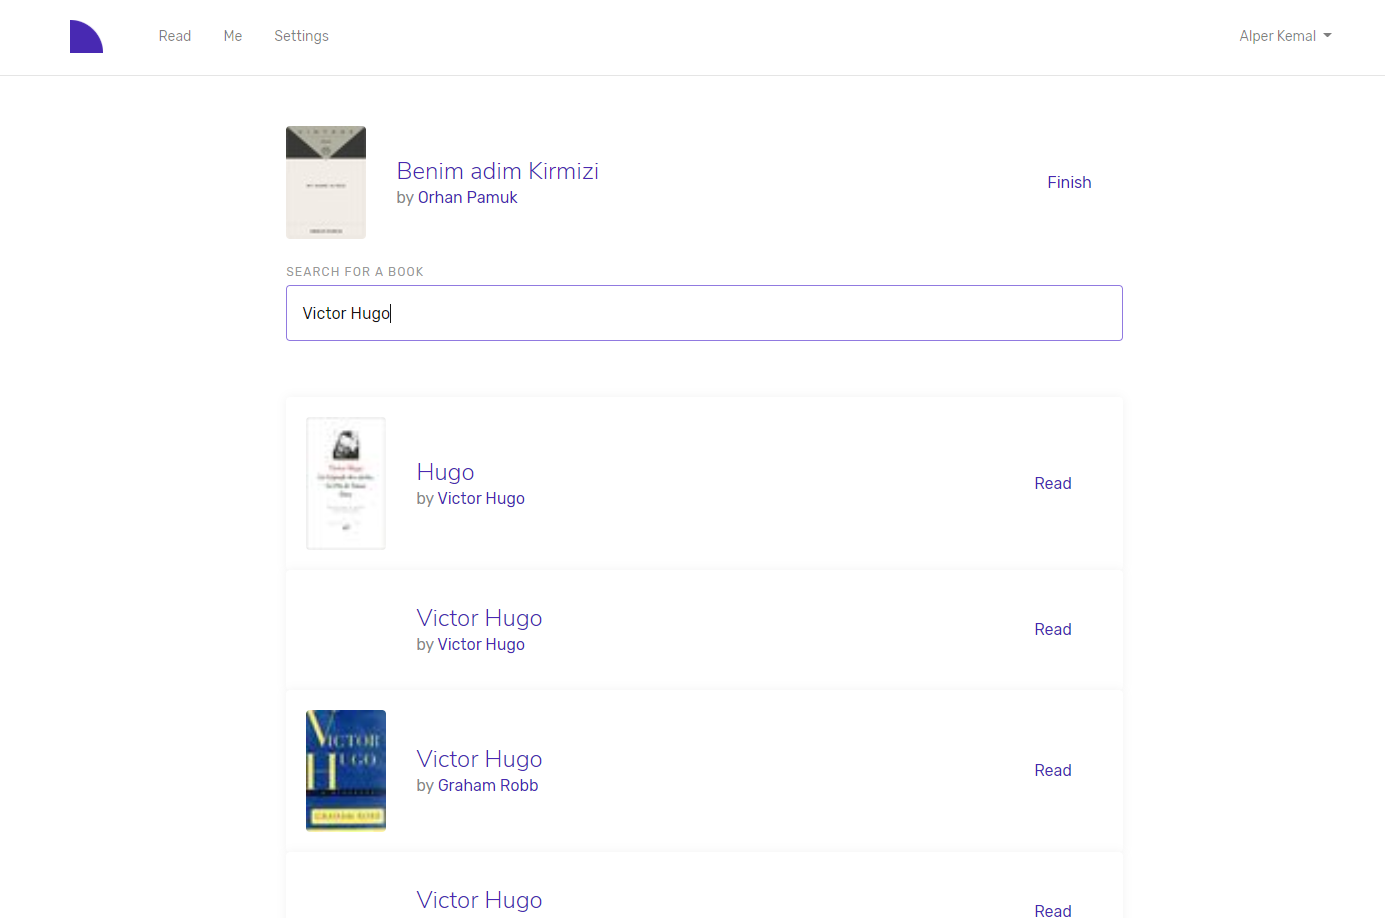Viewport: 1385px width, 918px height.
Task: Click the Benim adim Kirmizi book cover
Action: (x=326, y=182)
